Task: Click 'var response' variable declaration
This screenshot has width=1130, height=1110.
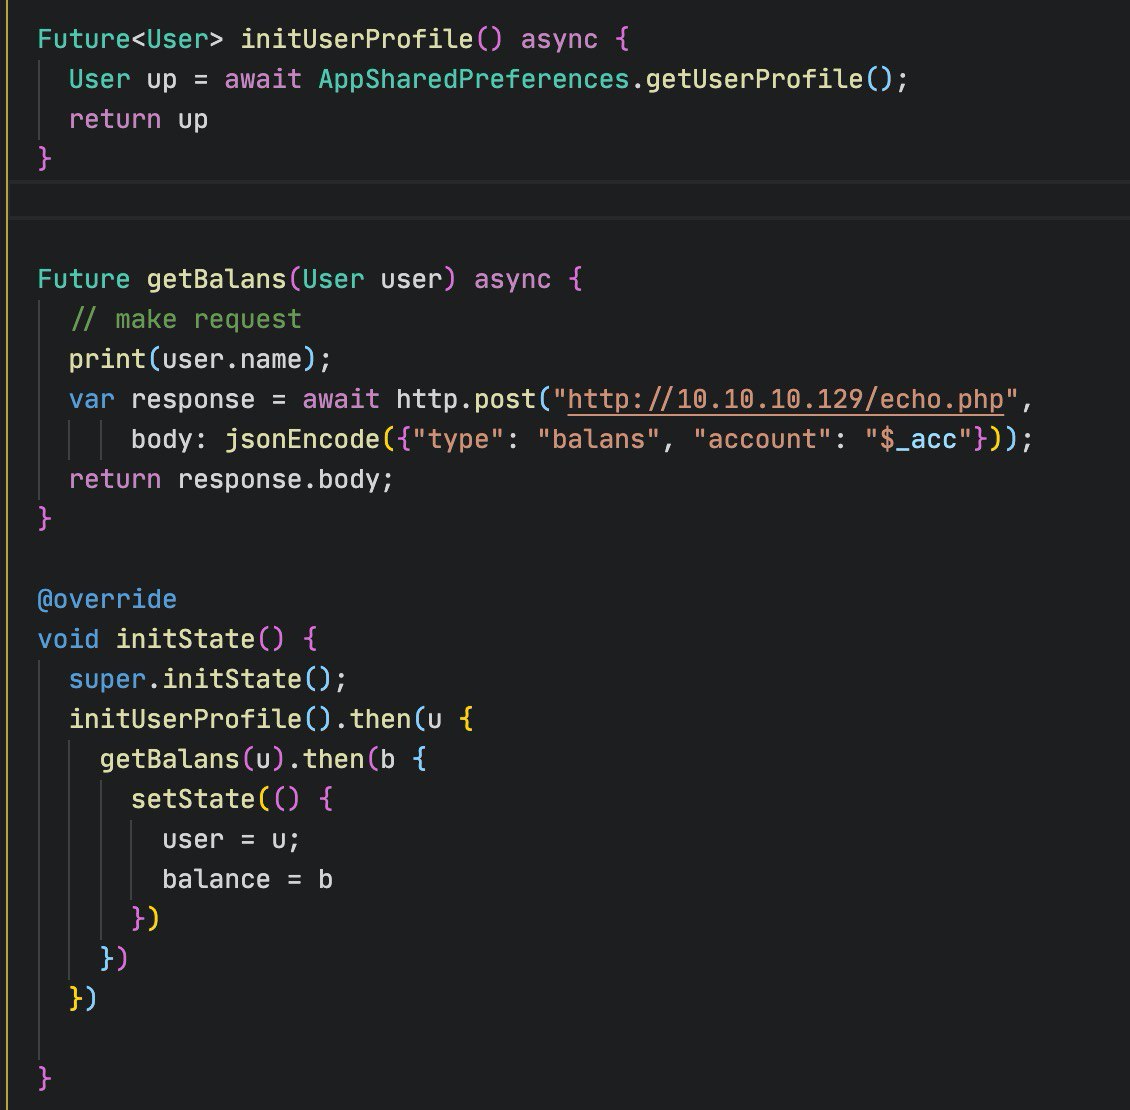Action: tap(161, 399)
